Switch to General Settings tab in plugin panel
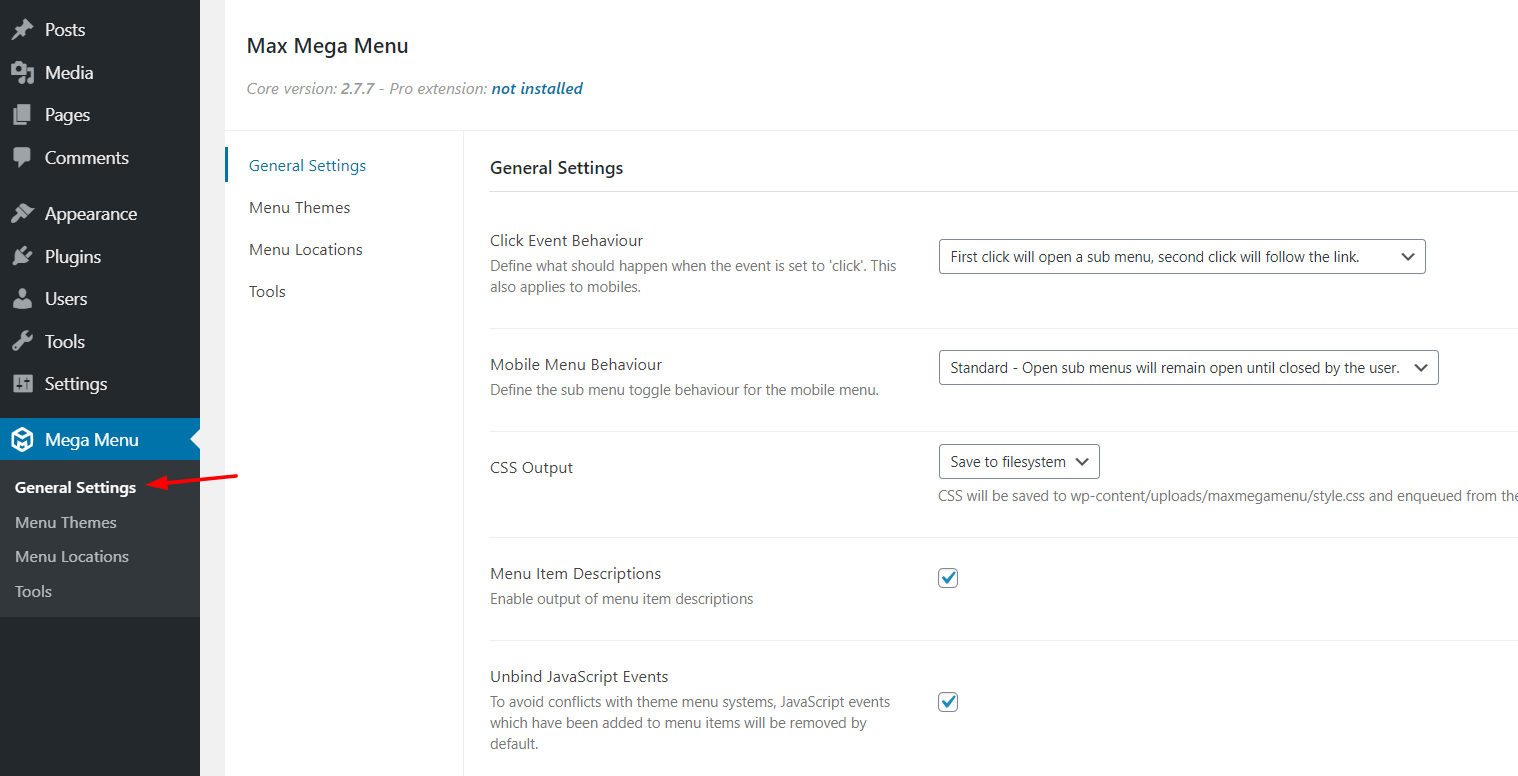This screenshot has height=776, width=1518. [x=308, y=166]
